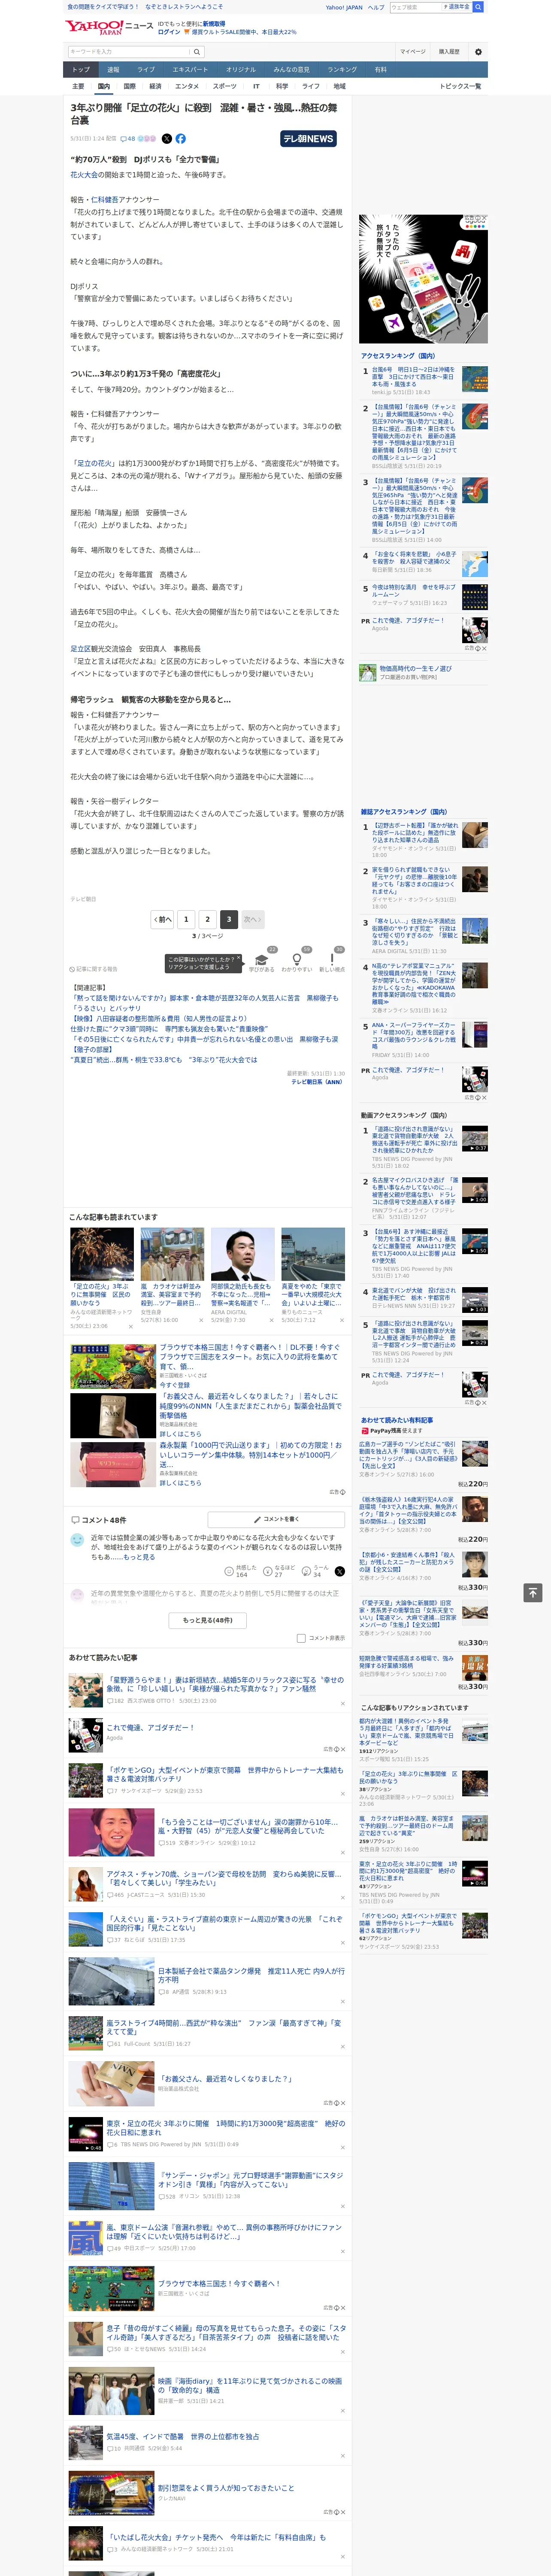
Task: Click the 記事に関する報告 report link
Action: tap(94, 969)
